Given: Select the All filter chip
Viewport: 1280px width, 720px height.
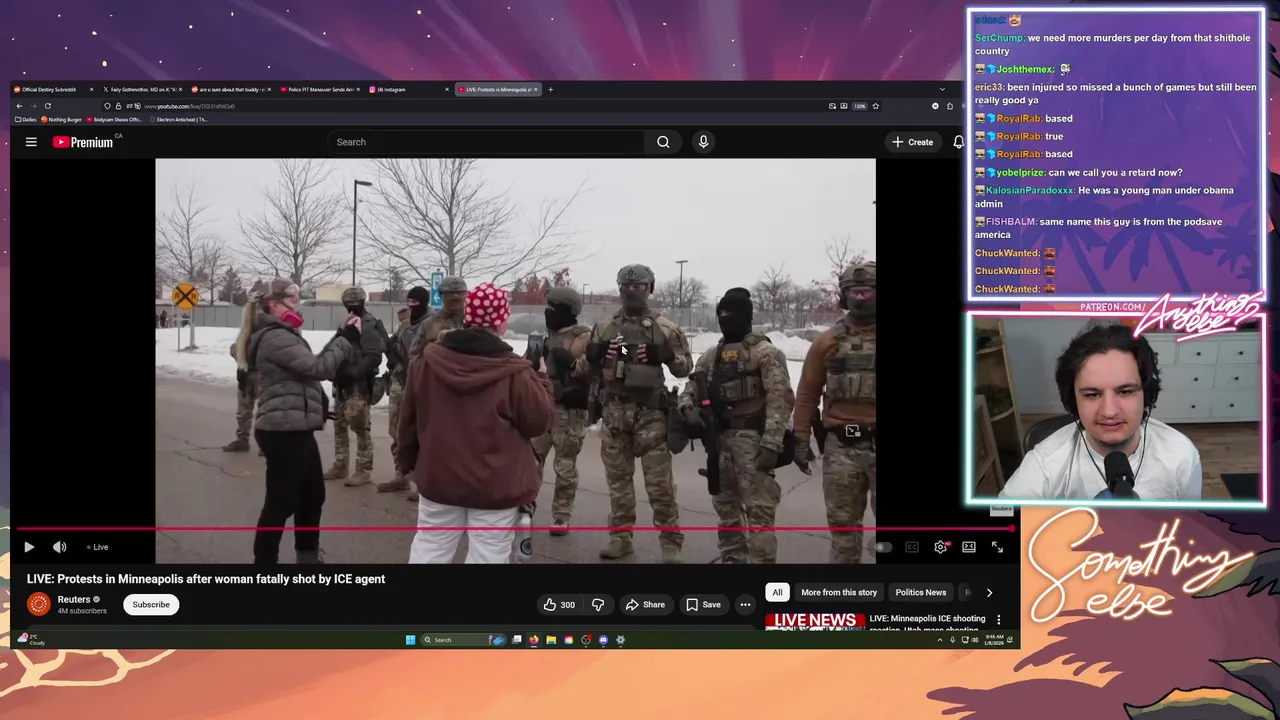Looking at the screenshot, I should tap(777, 592).
